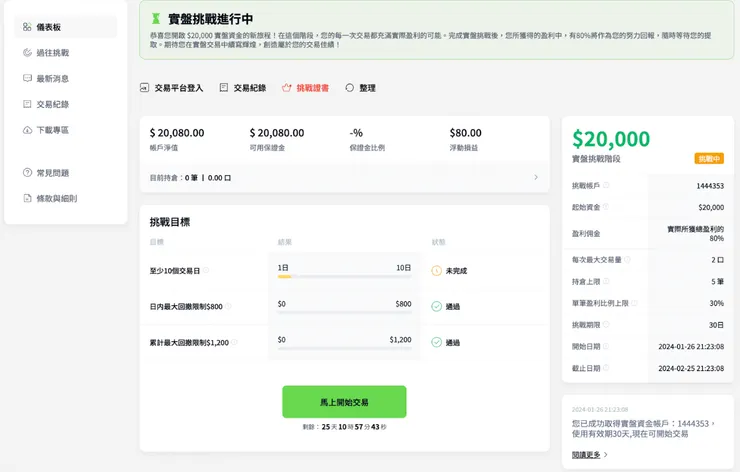Screen dimensions: 740x472
Task: Click the 常見問題 question mark icon
Action: 27,172
